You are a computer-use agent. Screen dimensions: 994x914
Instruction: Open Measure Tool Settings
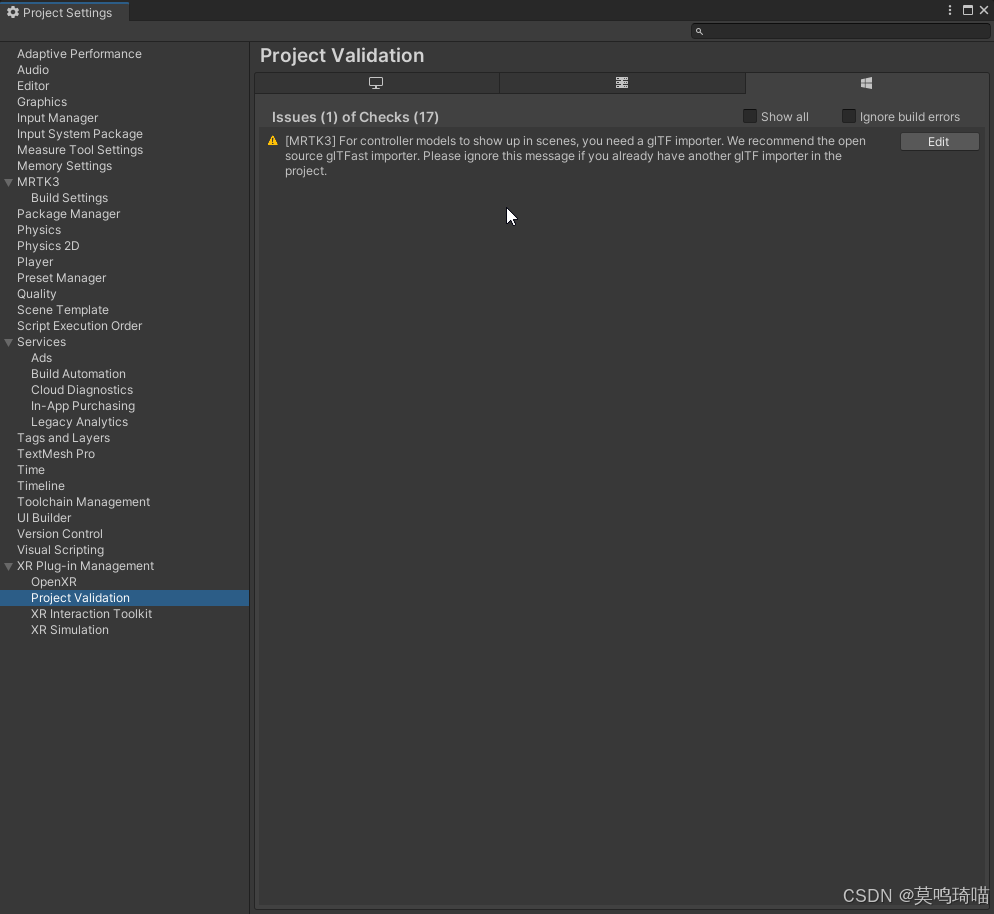80,150
